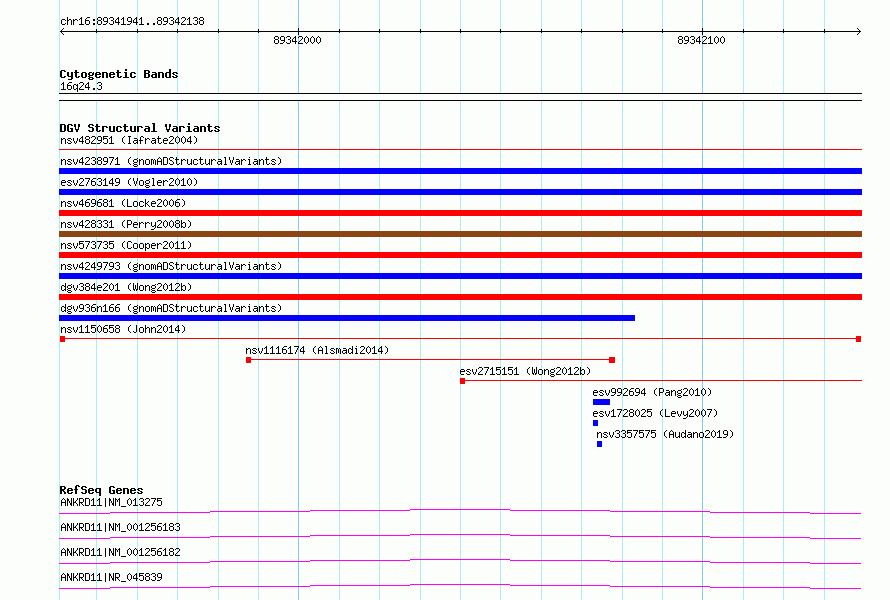Select nsv428331 (Perry2008b) label
The height and width of the screenshot is (600, 890).
pyautogui.click(x=126, y=224)
